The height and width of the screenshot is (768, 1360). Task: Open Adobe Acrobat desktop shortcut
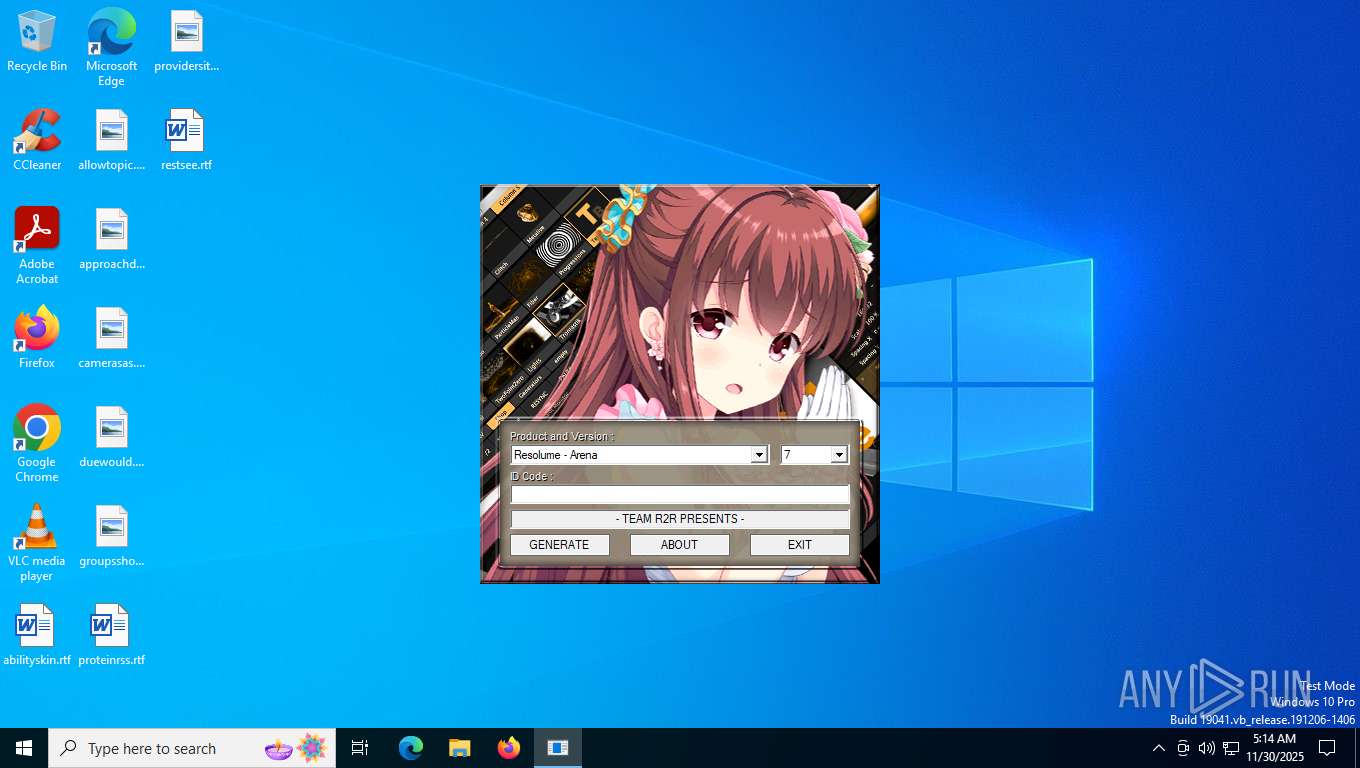[x=37, y=246]
